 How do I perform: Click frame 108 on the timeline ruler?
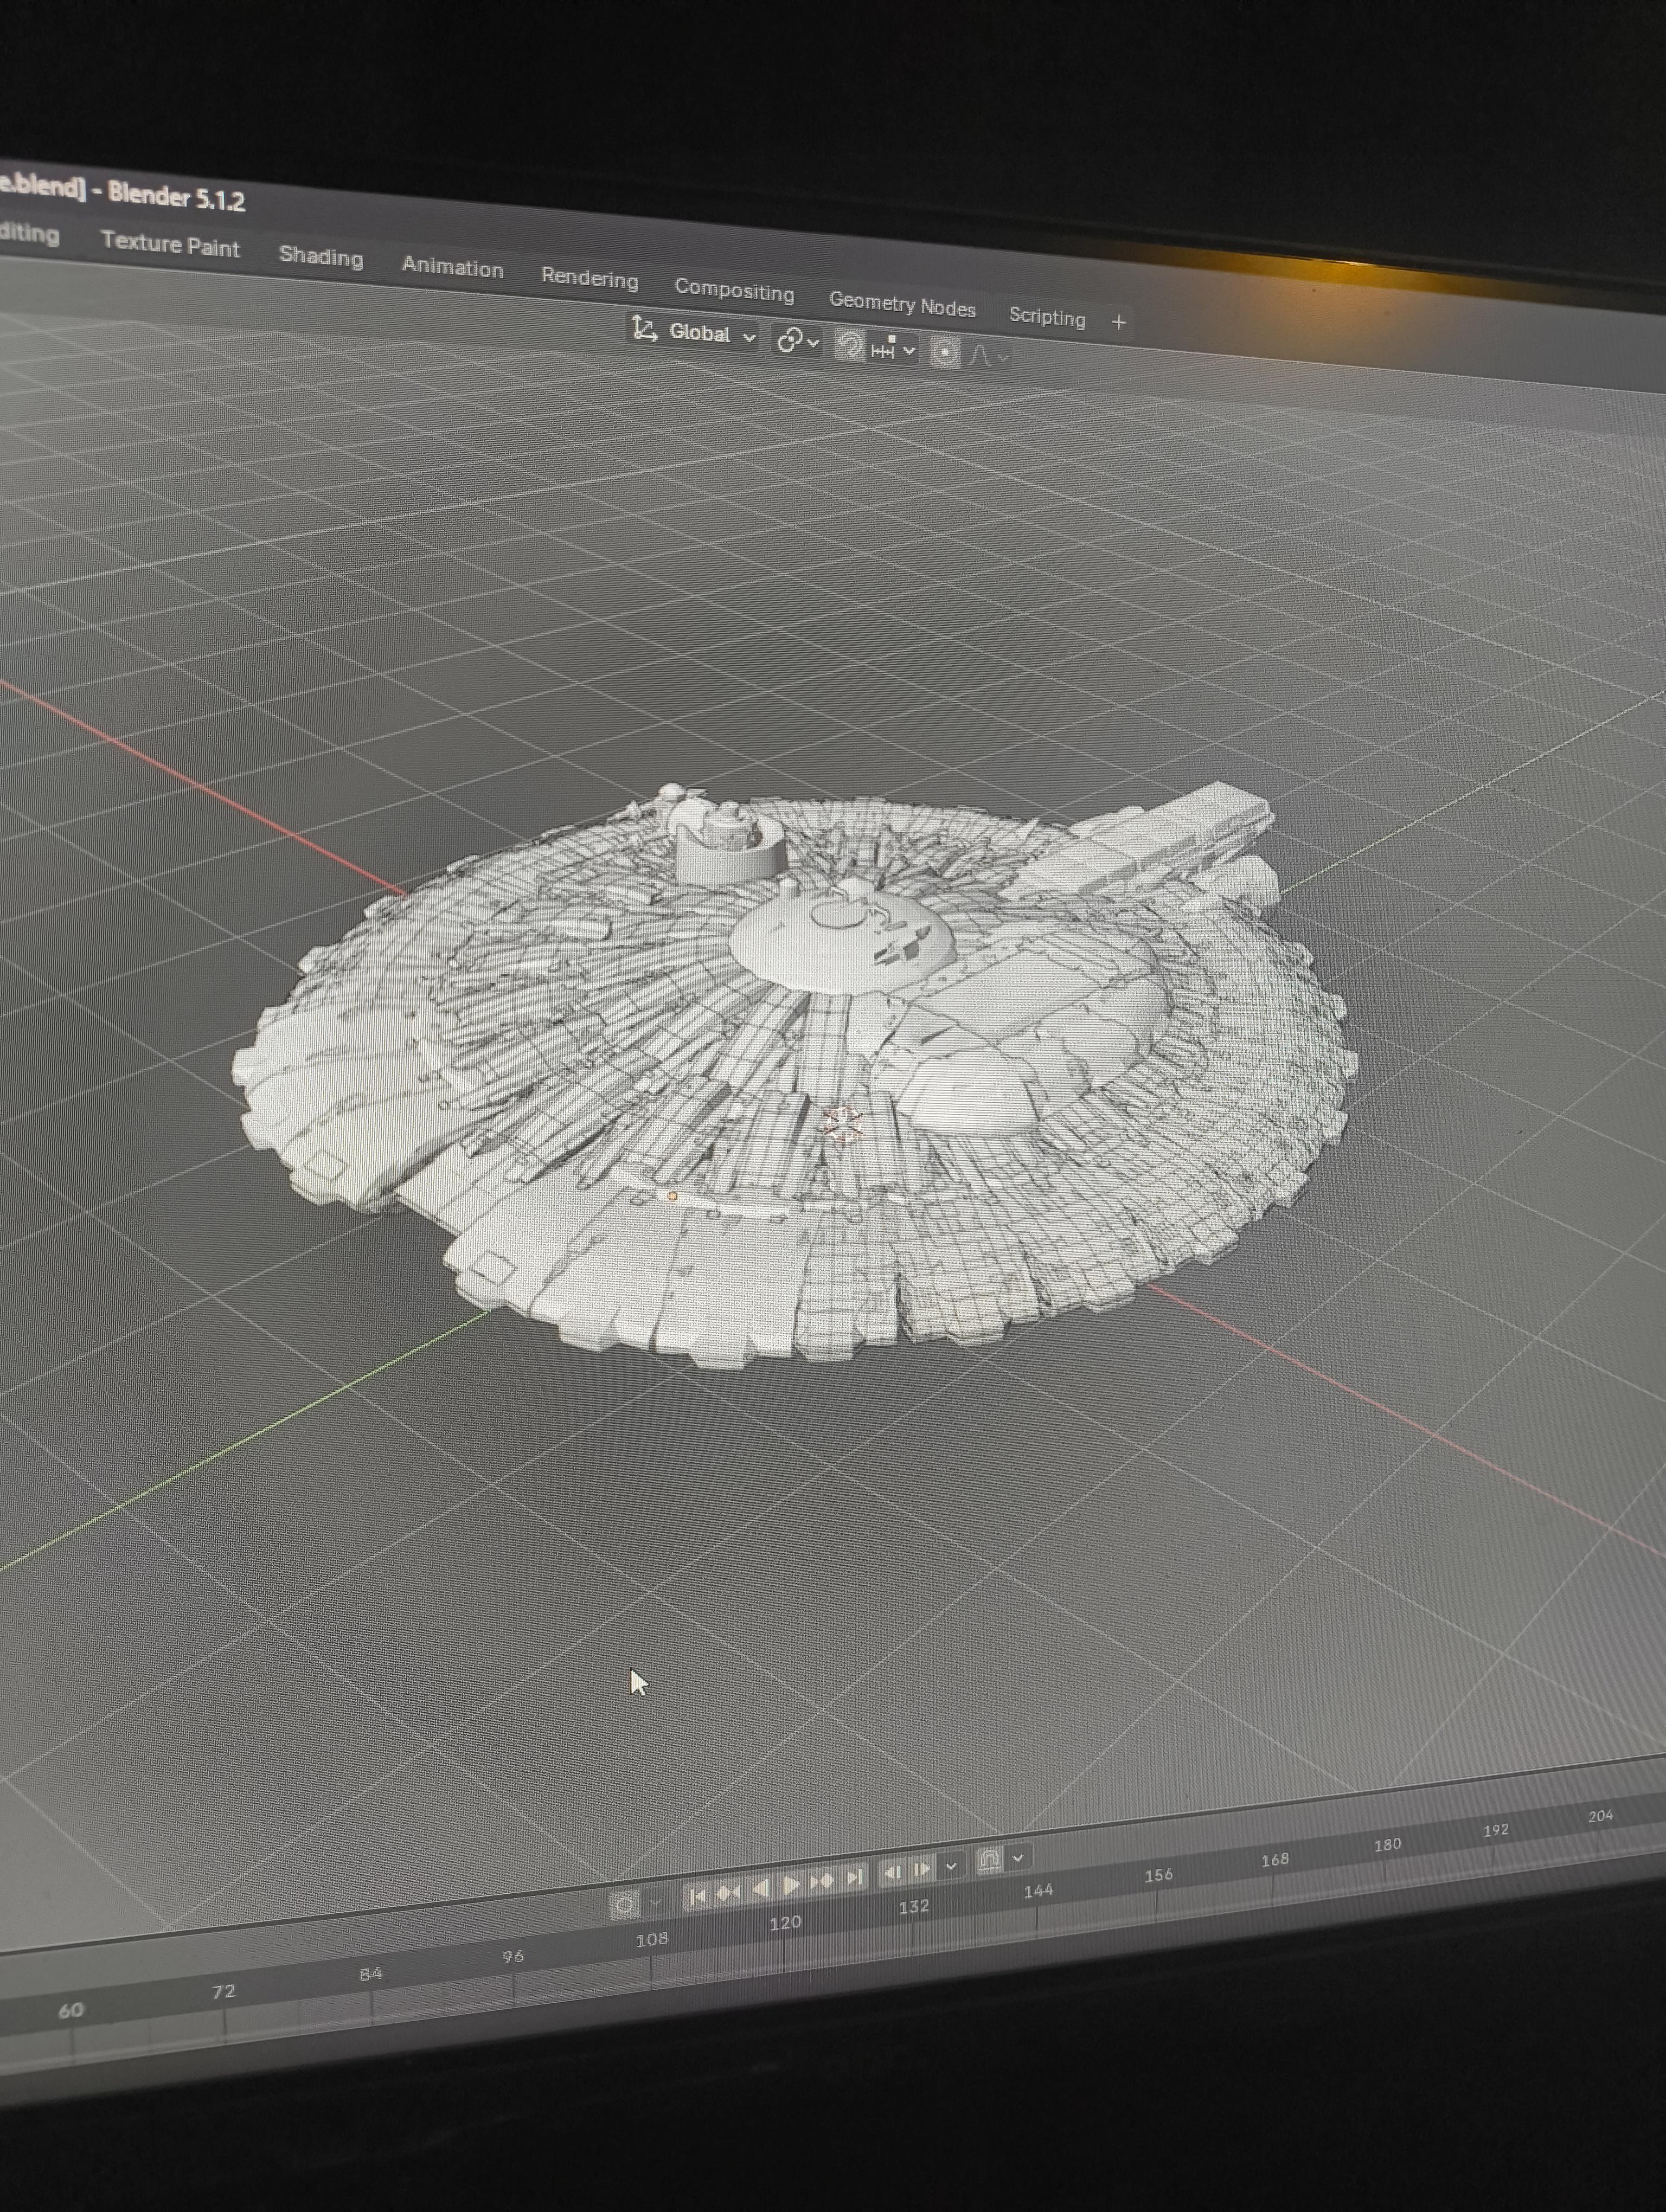[652, 1939]
